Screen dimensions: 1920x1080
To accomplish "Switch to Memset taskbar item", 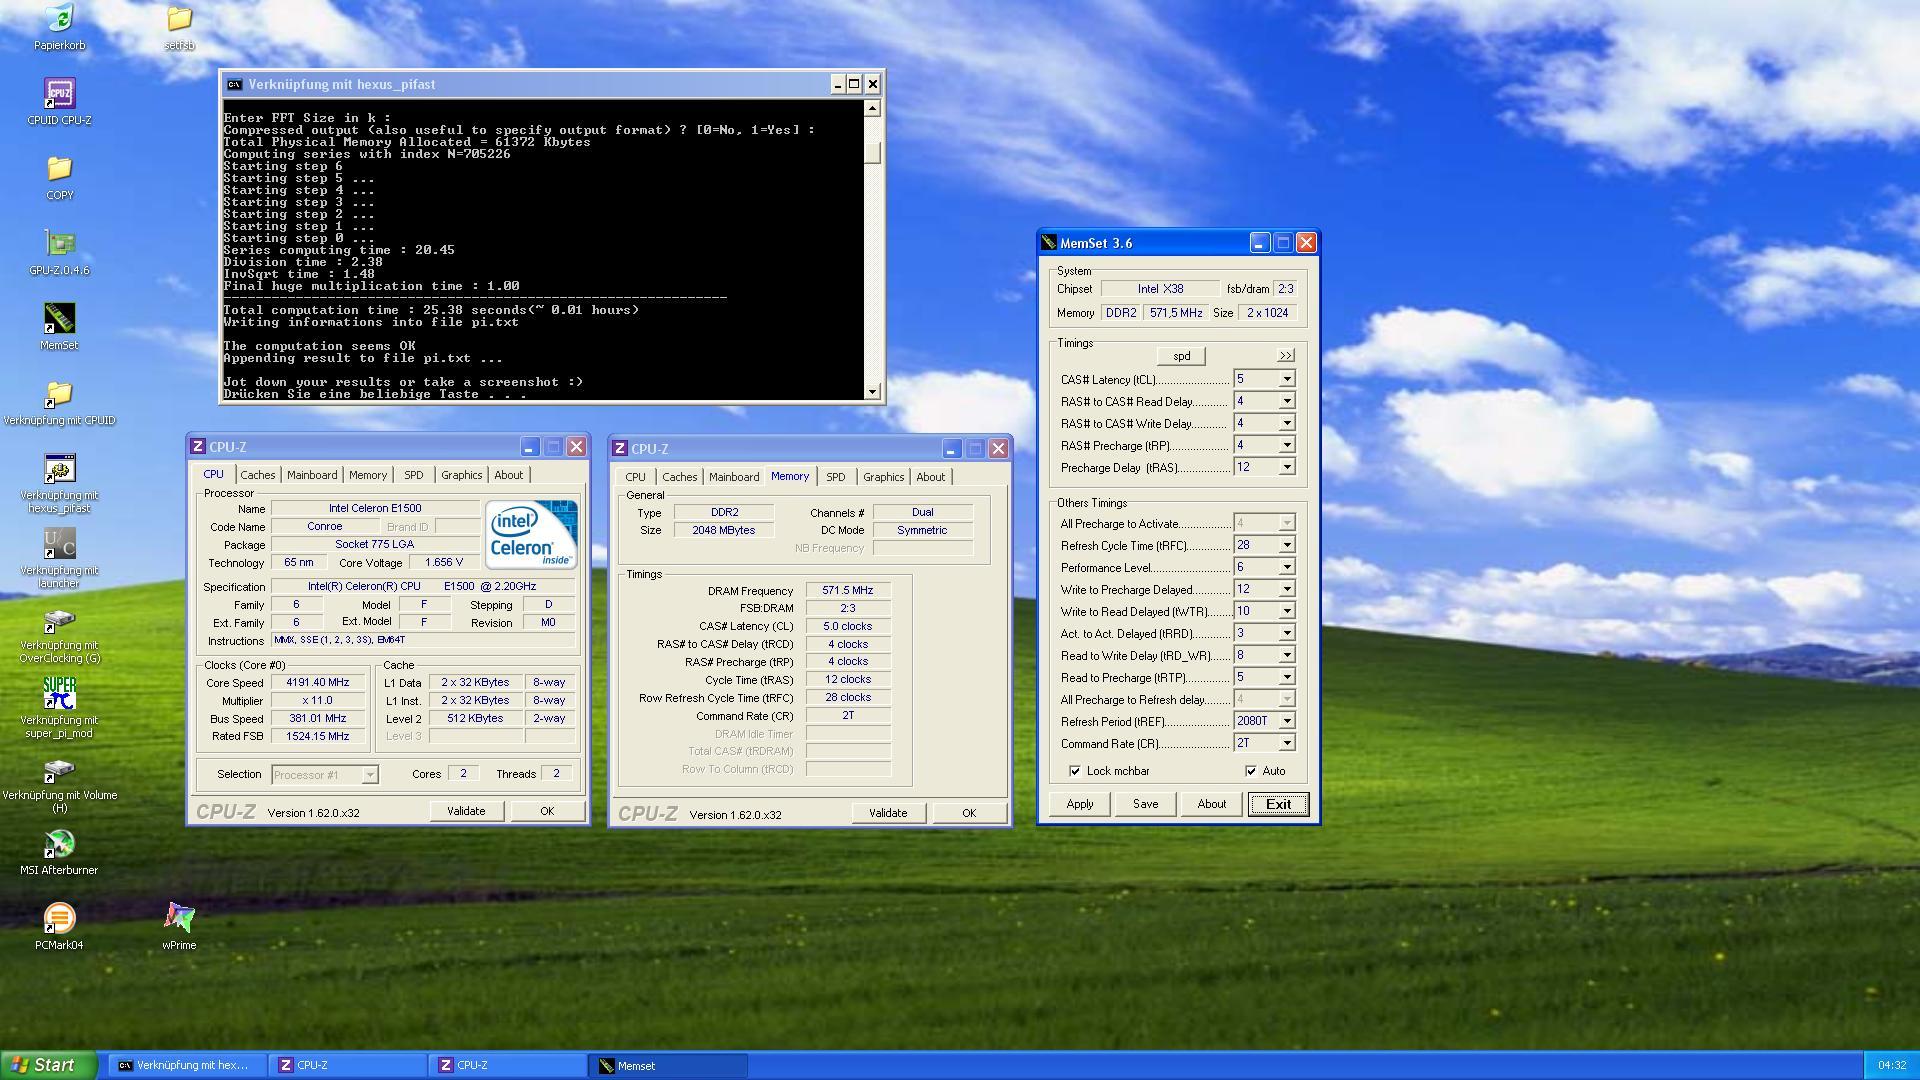I will click(669, 1066).
